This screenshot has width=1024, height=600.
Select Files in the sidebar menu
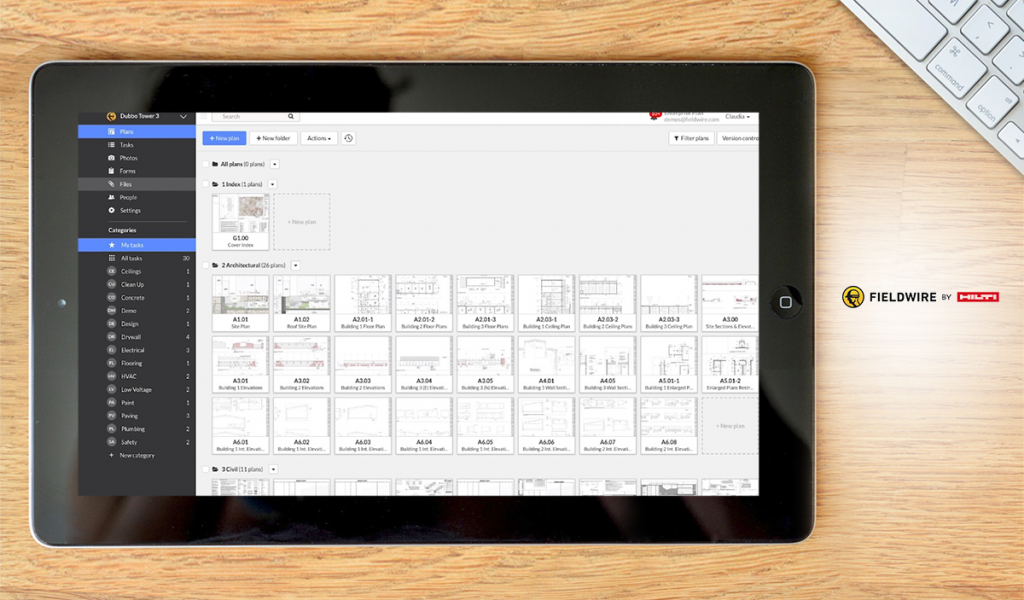125,184
